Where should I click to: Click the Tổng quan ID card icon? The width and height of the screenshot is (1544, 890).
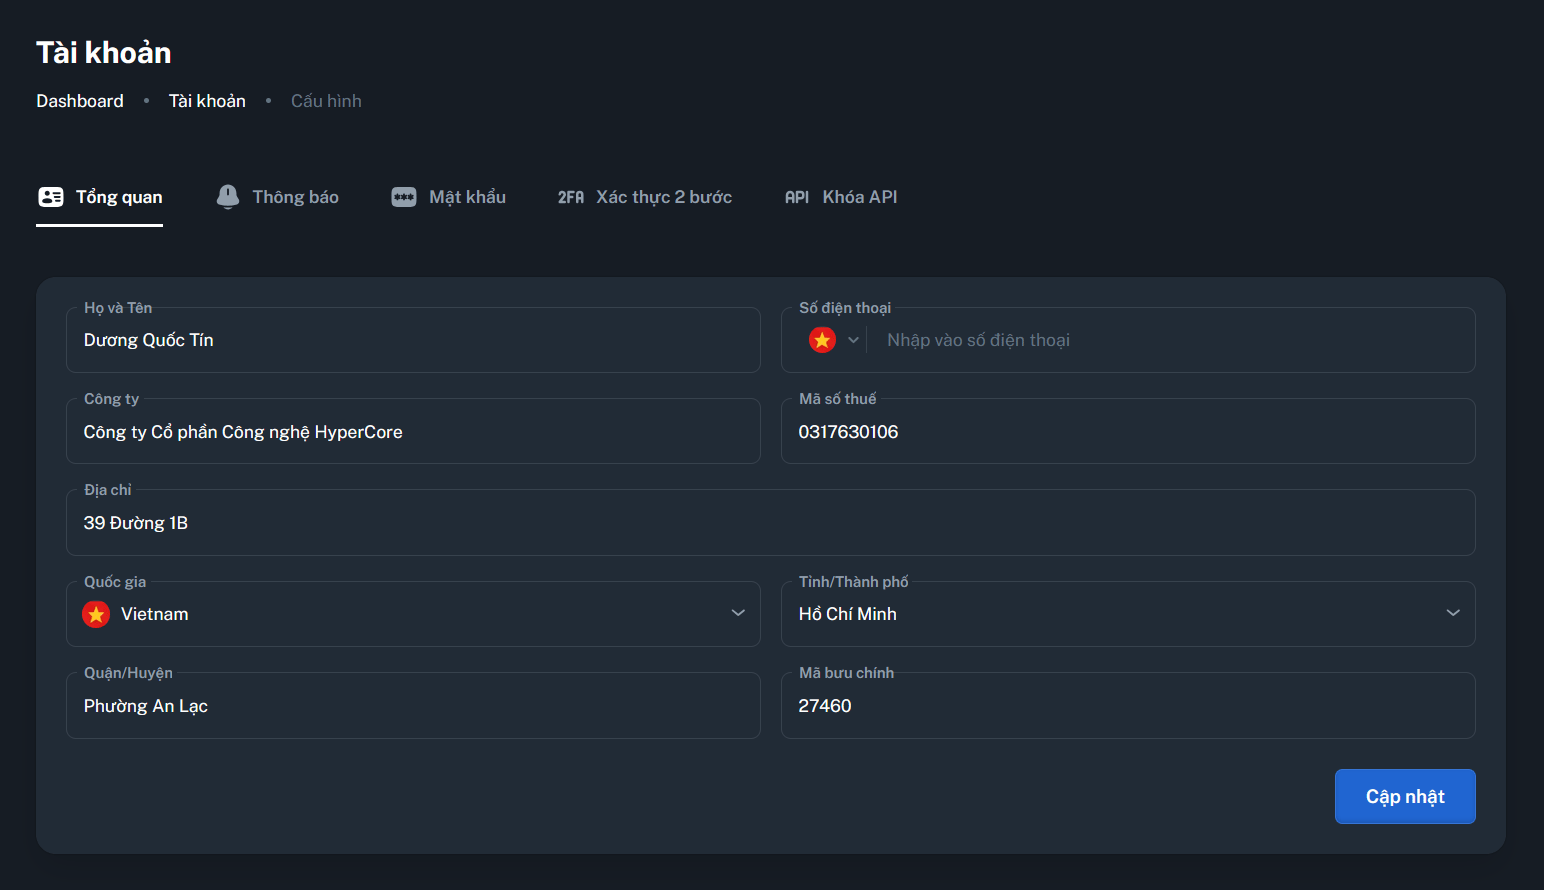coord(51,197)
